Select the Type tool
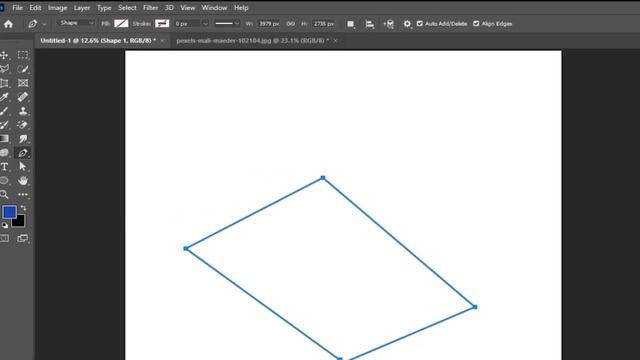The width and height of the screenshot is (640, 360). click(4, 167)
